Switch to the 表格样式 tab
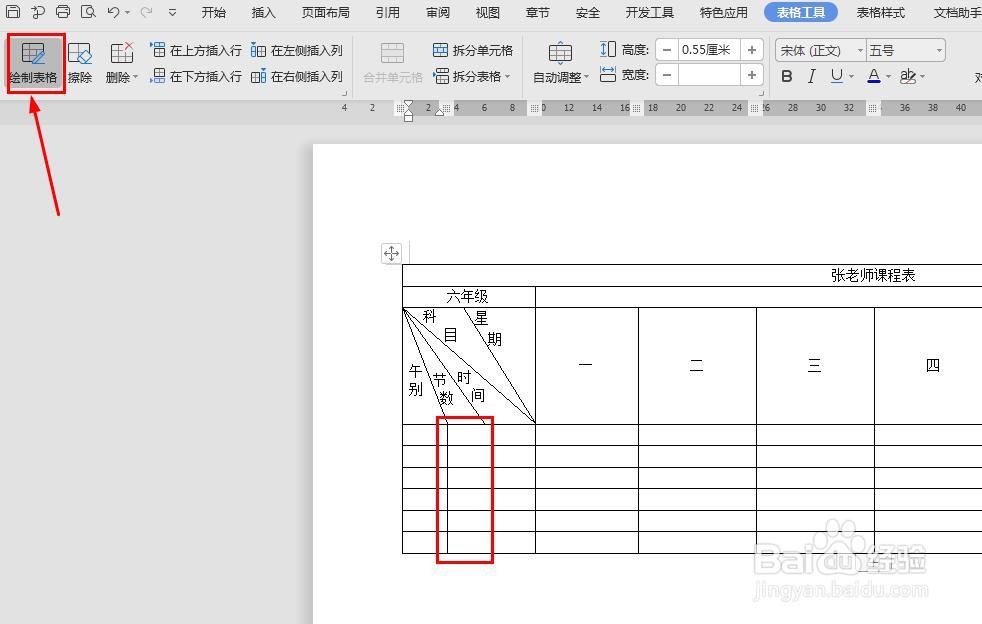Screen dimensions: 982x624 (880, 12)
